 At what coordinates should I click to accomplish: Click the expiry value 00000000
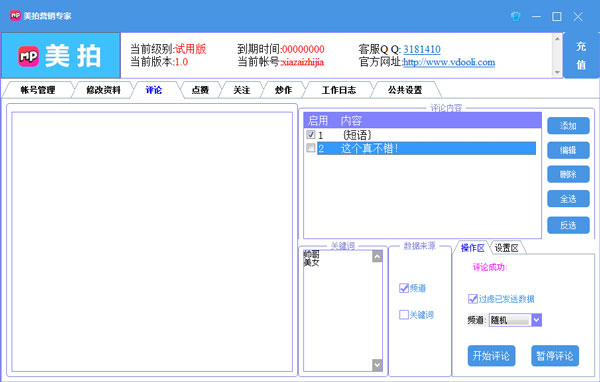(x=303, y=49)
